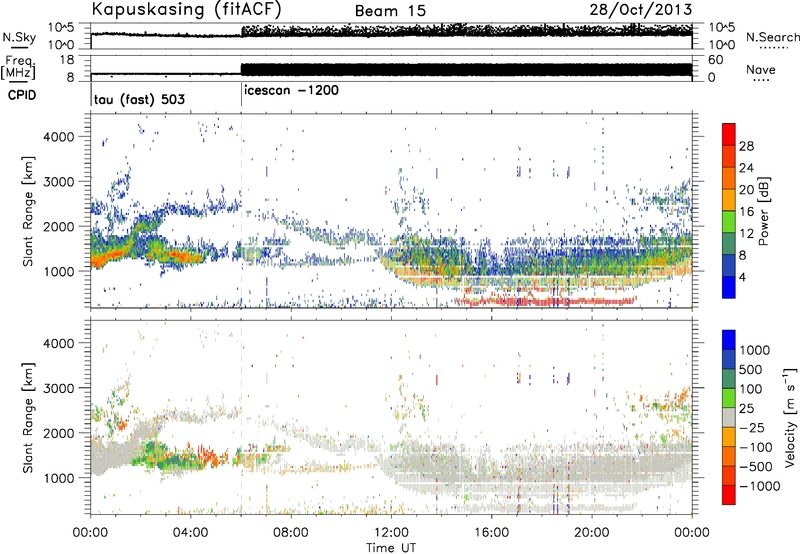800x554 pixels.
Task: Click the 'Nave' legend label
Action: (761, 70)
